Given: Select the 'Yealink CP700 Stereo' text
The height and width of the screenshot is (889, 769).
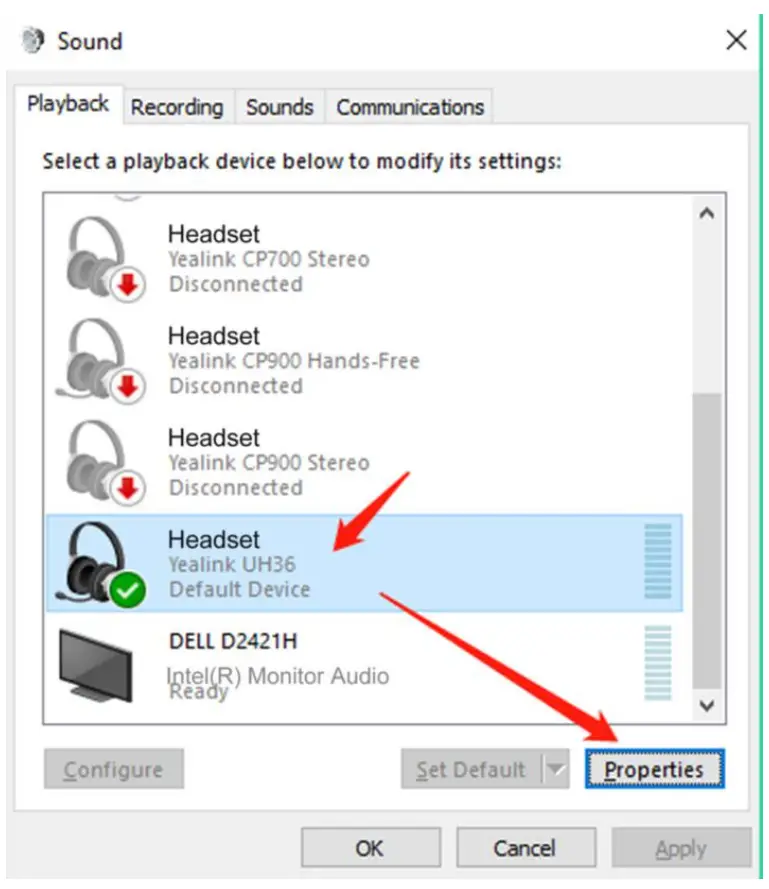Looking at the screenshot, I should click(269, 259).
